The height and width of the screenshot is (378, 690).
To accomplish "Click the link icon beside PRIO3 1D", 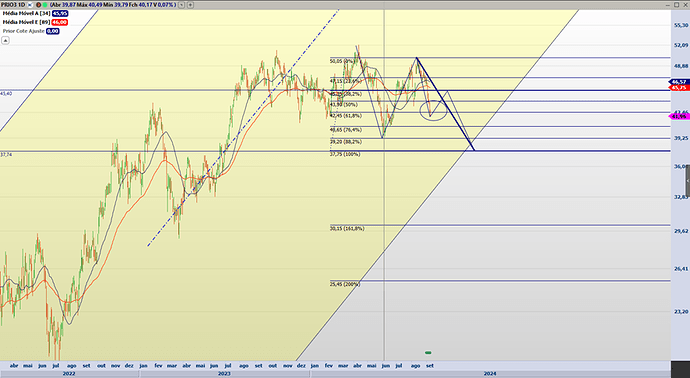I will coord(30,5).
